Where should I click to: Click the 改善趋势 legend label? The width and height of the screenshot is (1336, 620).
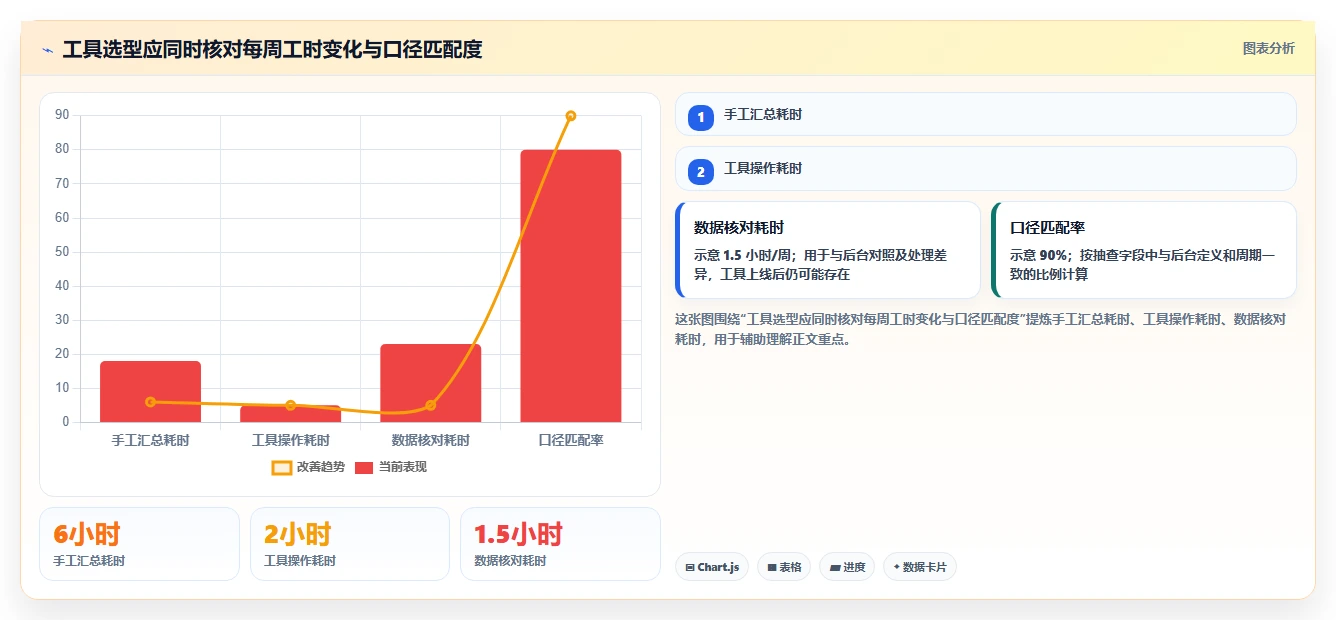coord(321,467)
